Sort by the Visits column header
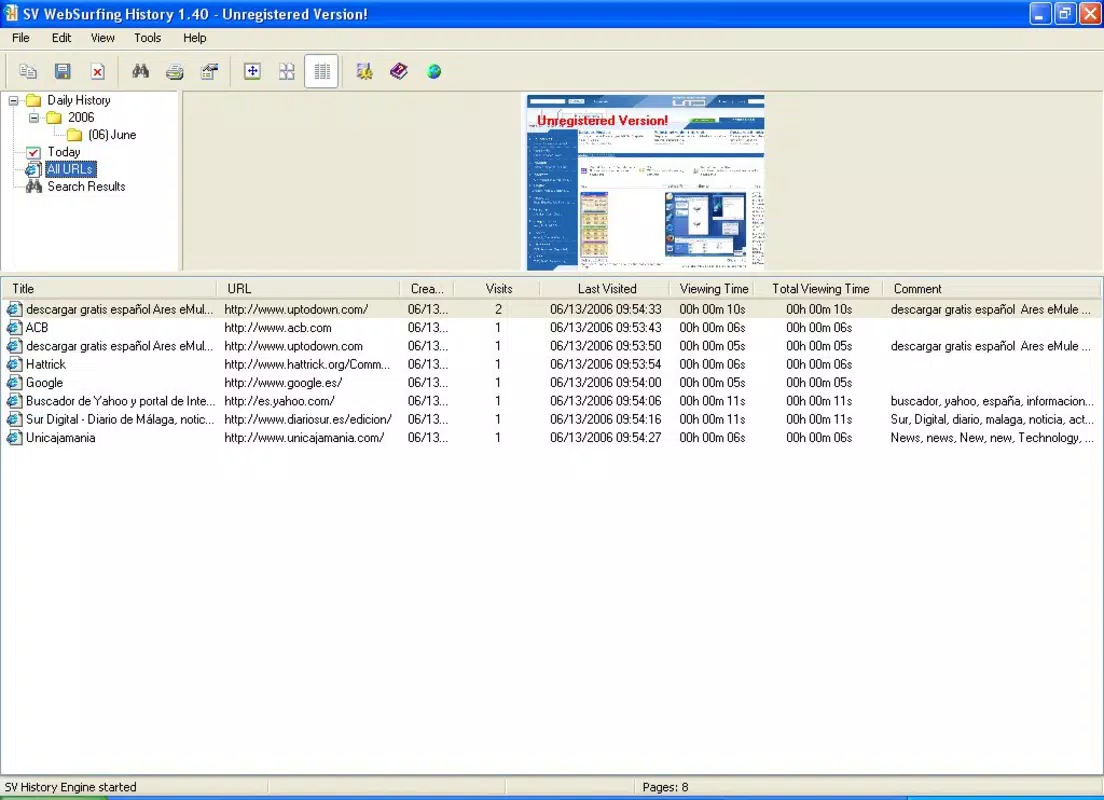 (x=496, y=289)
